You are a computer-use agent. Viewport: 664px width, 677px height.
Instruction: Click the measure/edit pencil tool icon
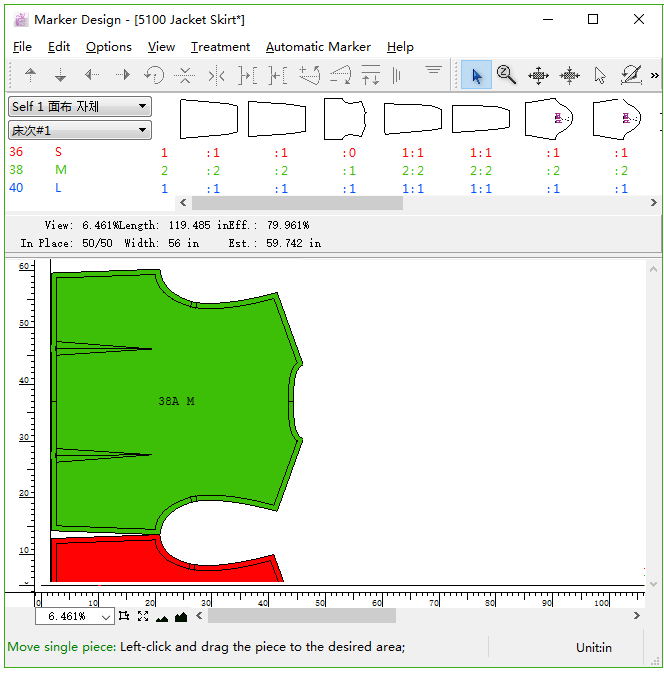[631, 75]
